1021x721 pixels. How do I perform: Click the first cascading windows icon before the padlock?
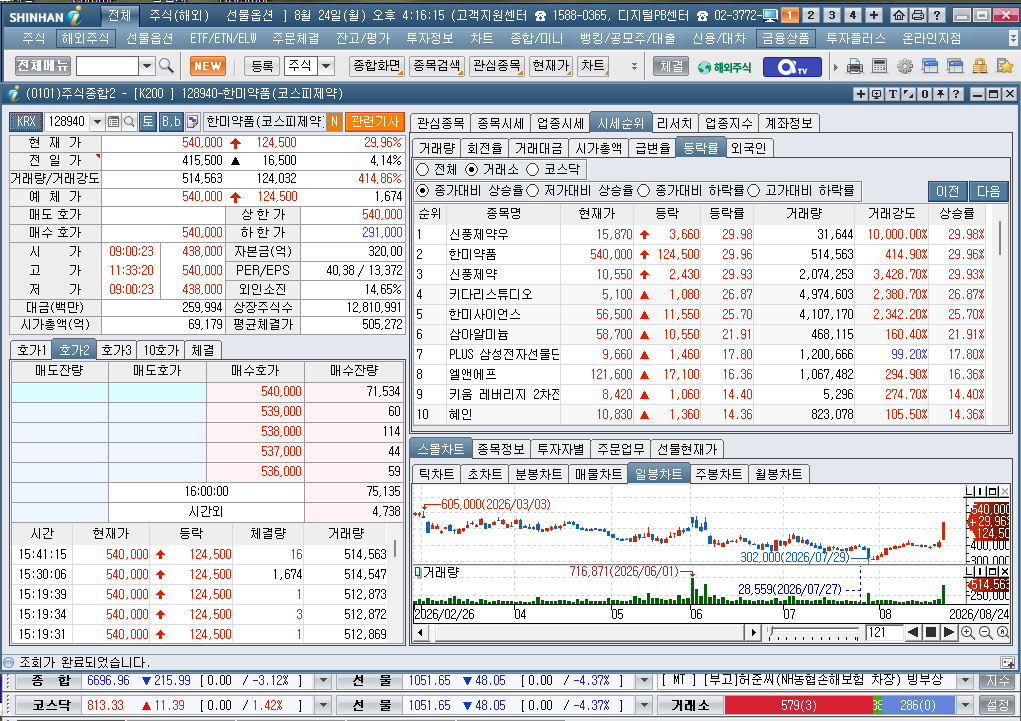[x=930, y=66]
